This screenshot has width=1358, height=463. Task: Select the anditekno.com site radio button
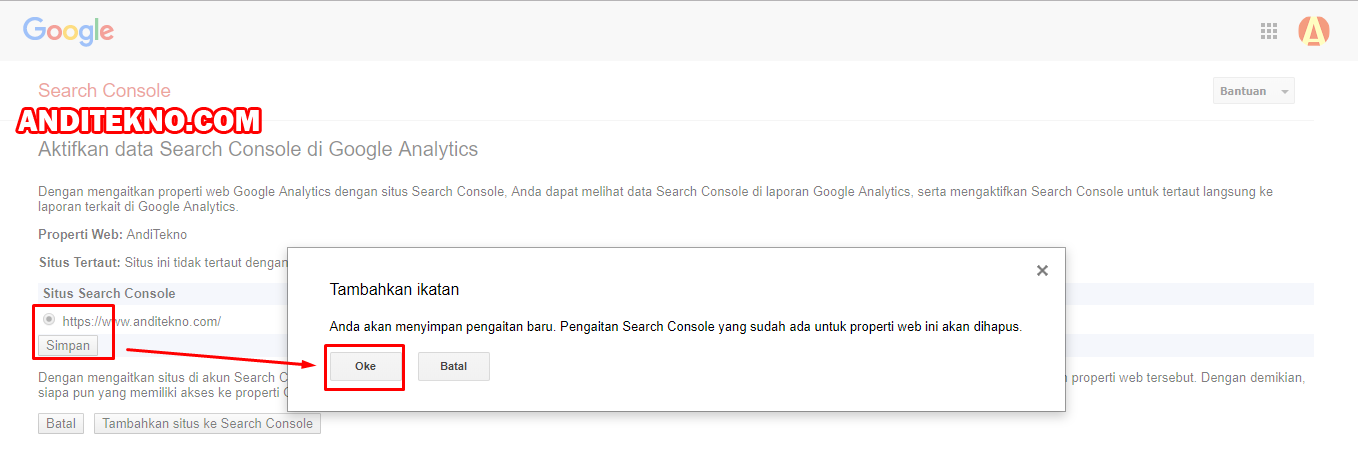(x=49, y=320)
